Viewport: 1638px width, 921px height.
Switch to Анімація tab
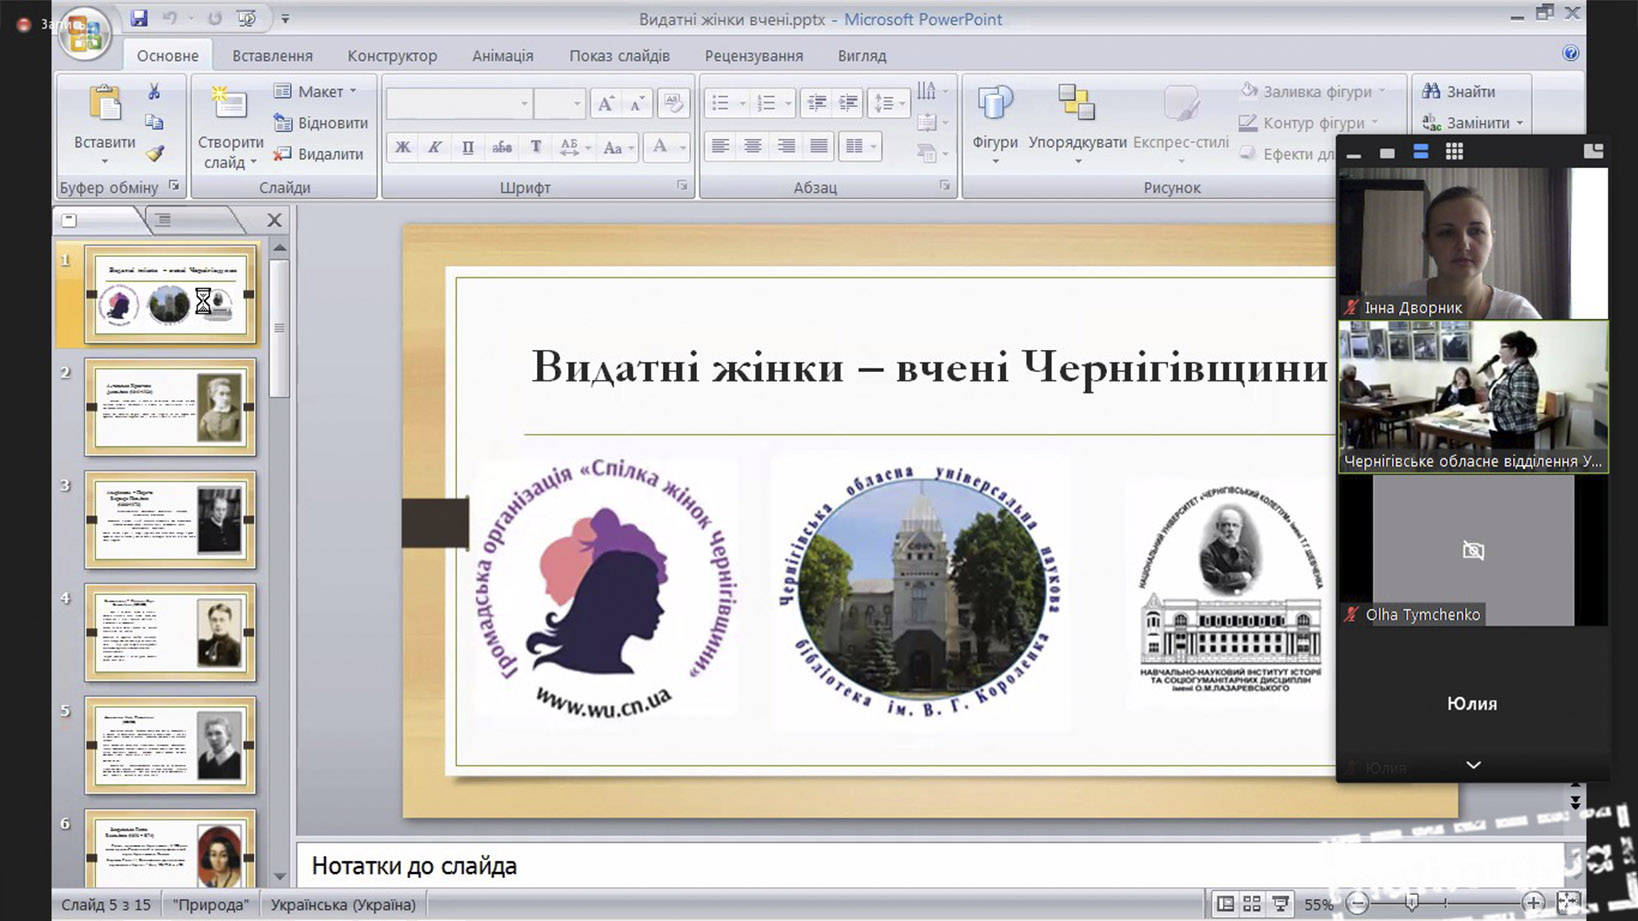(503, 56)
